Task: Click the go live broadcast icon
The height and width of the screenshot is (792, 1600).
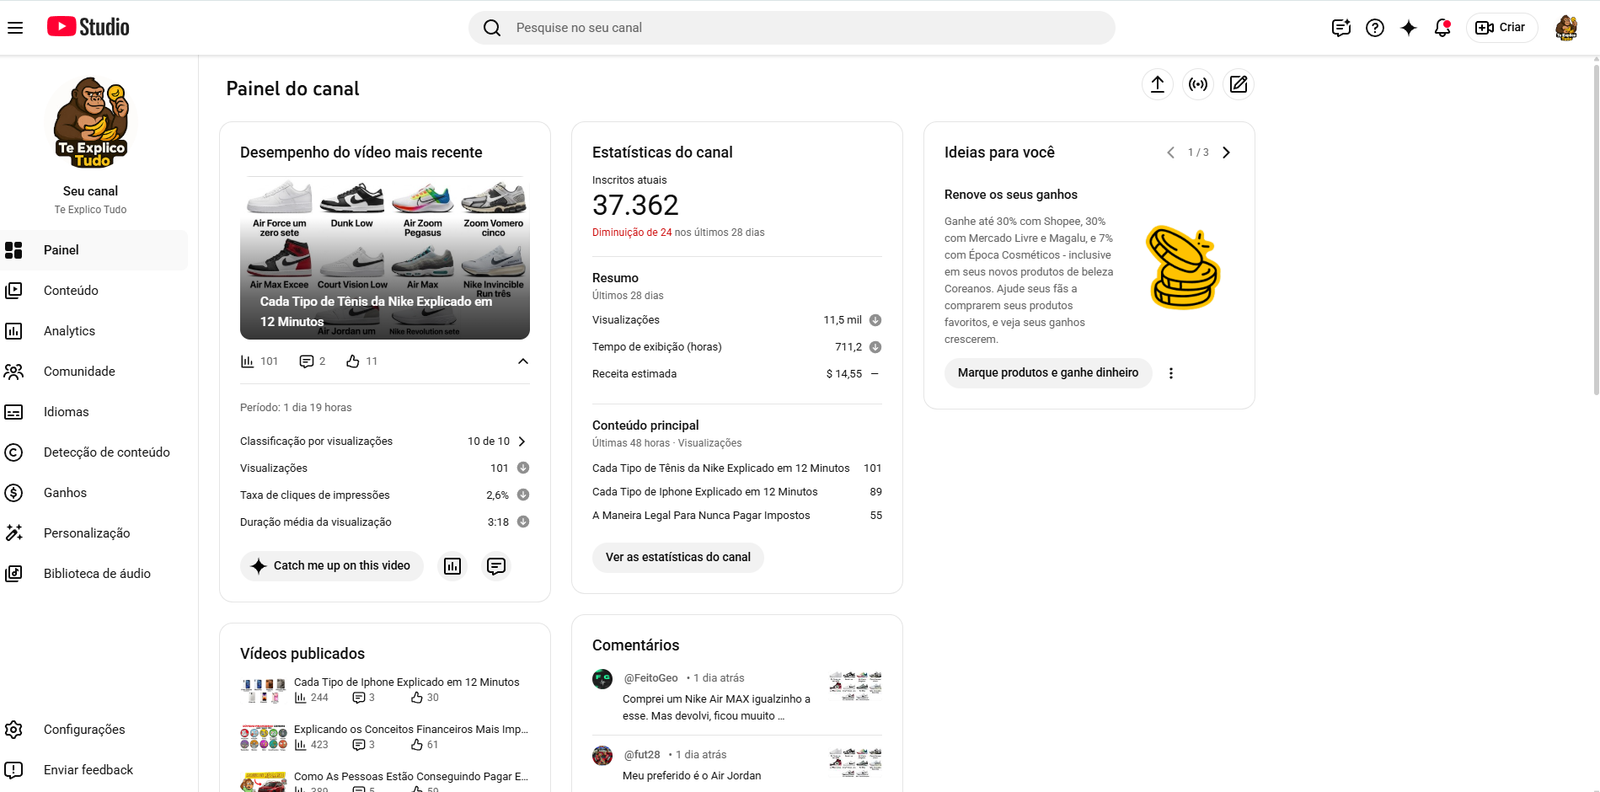Action: point(1198,85)
